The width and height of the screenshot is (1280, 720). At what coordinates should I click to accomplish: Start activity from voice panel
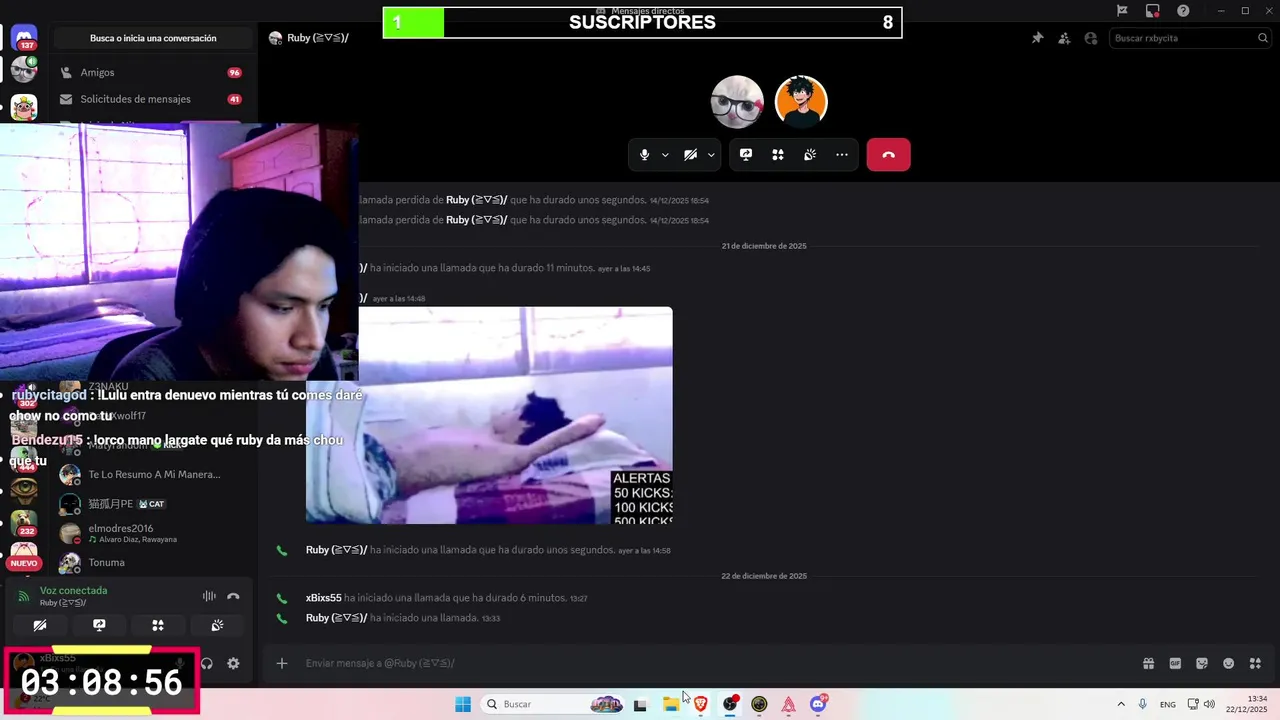tap(158, 625)
